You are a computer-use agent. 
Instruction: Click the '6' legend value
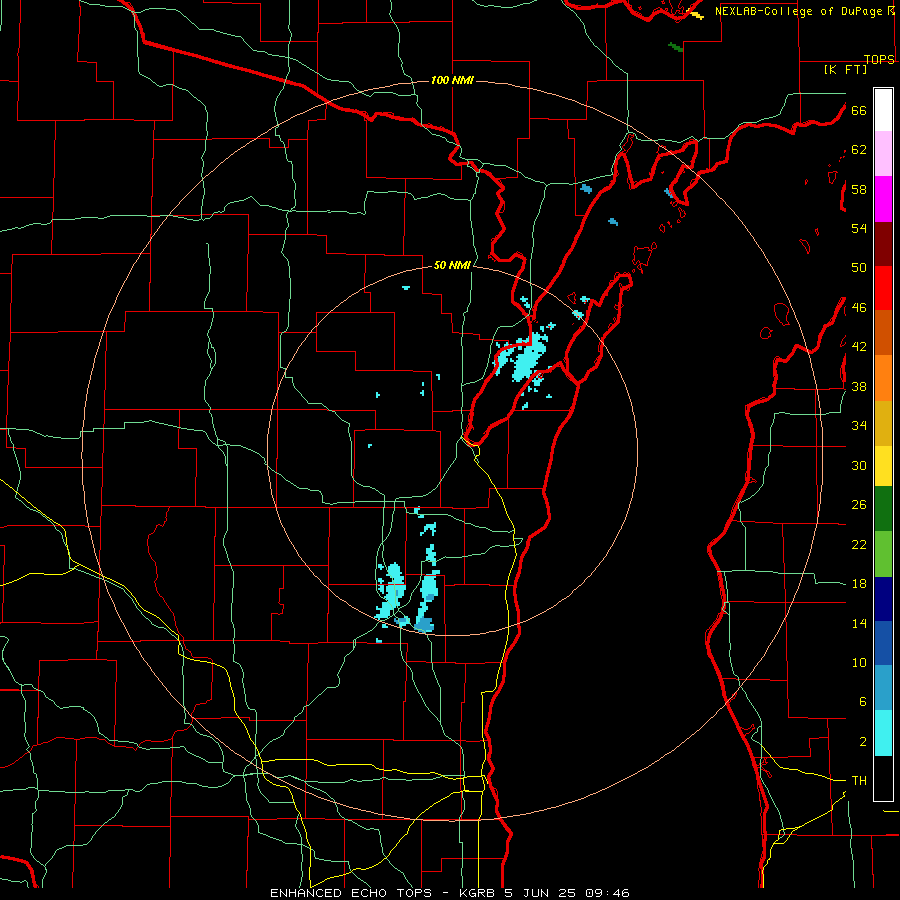pyautogui.click(x=862, y=702)
